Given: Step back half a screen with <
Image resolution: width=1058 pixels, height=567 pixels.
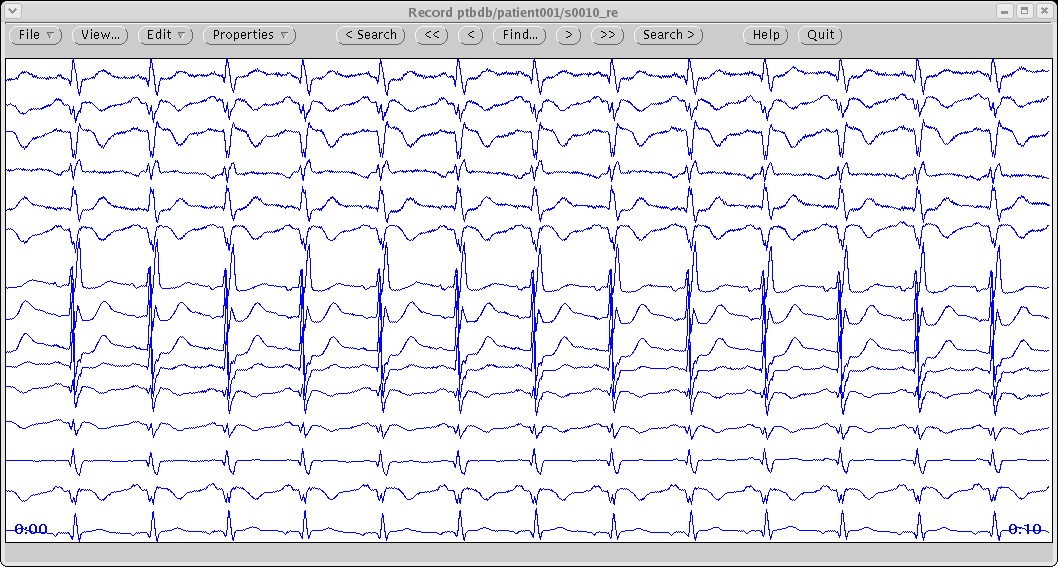Looking at the screenshot, I should click(472, 35).
